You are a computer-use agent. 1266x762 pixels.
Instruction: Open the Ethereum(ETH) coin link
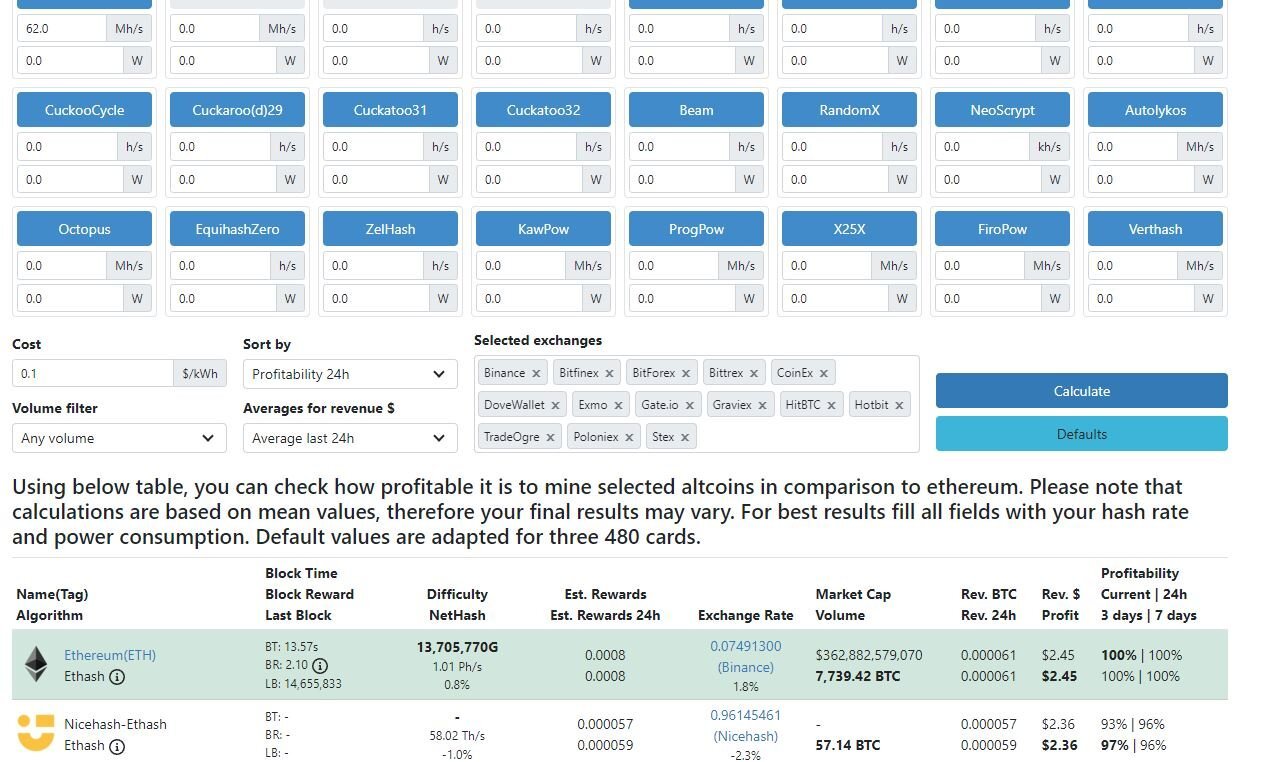(110, 656)
